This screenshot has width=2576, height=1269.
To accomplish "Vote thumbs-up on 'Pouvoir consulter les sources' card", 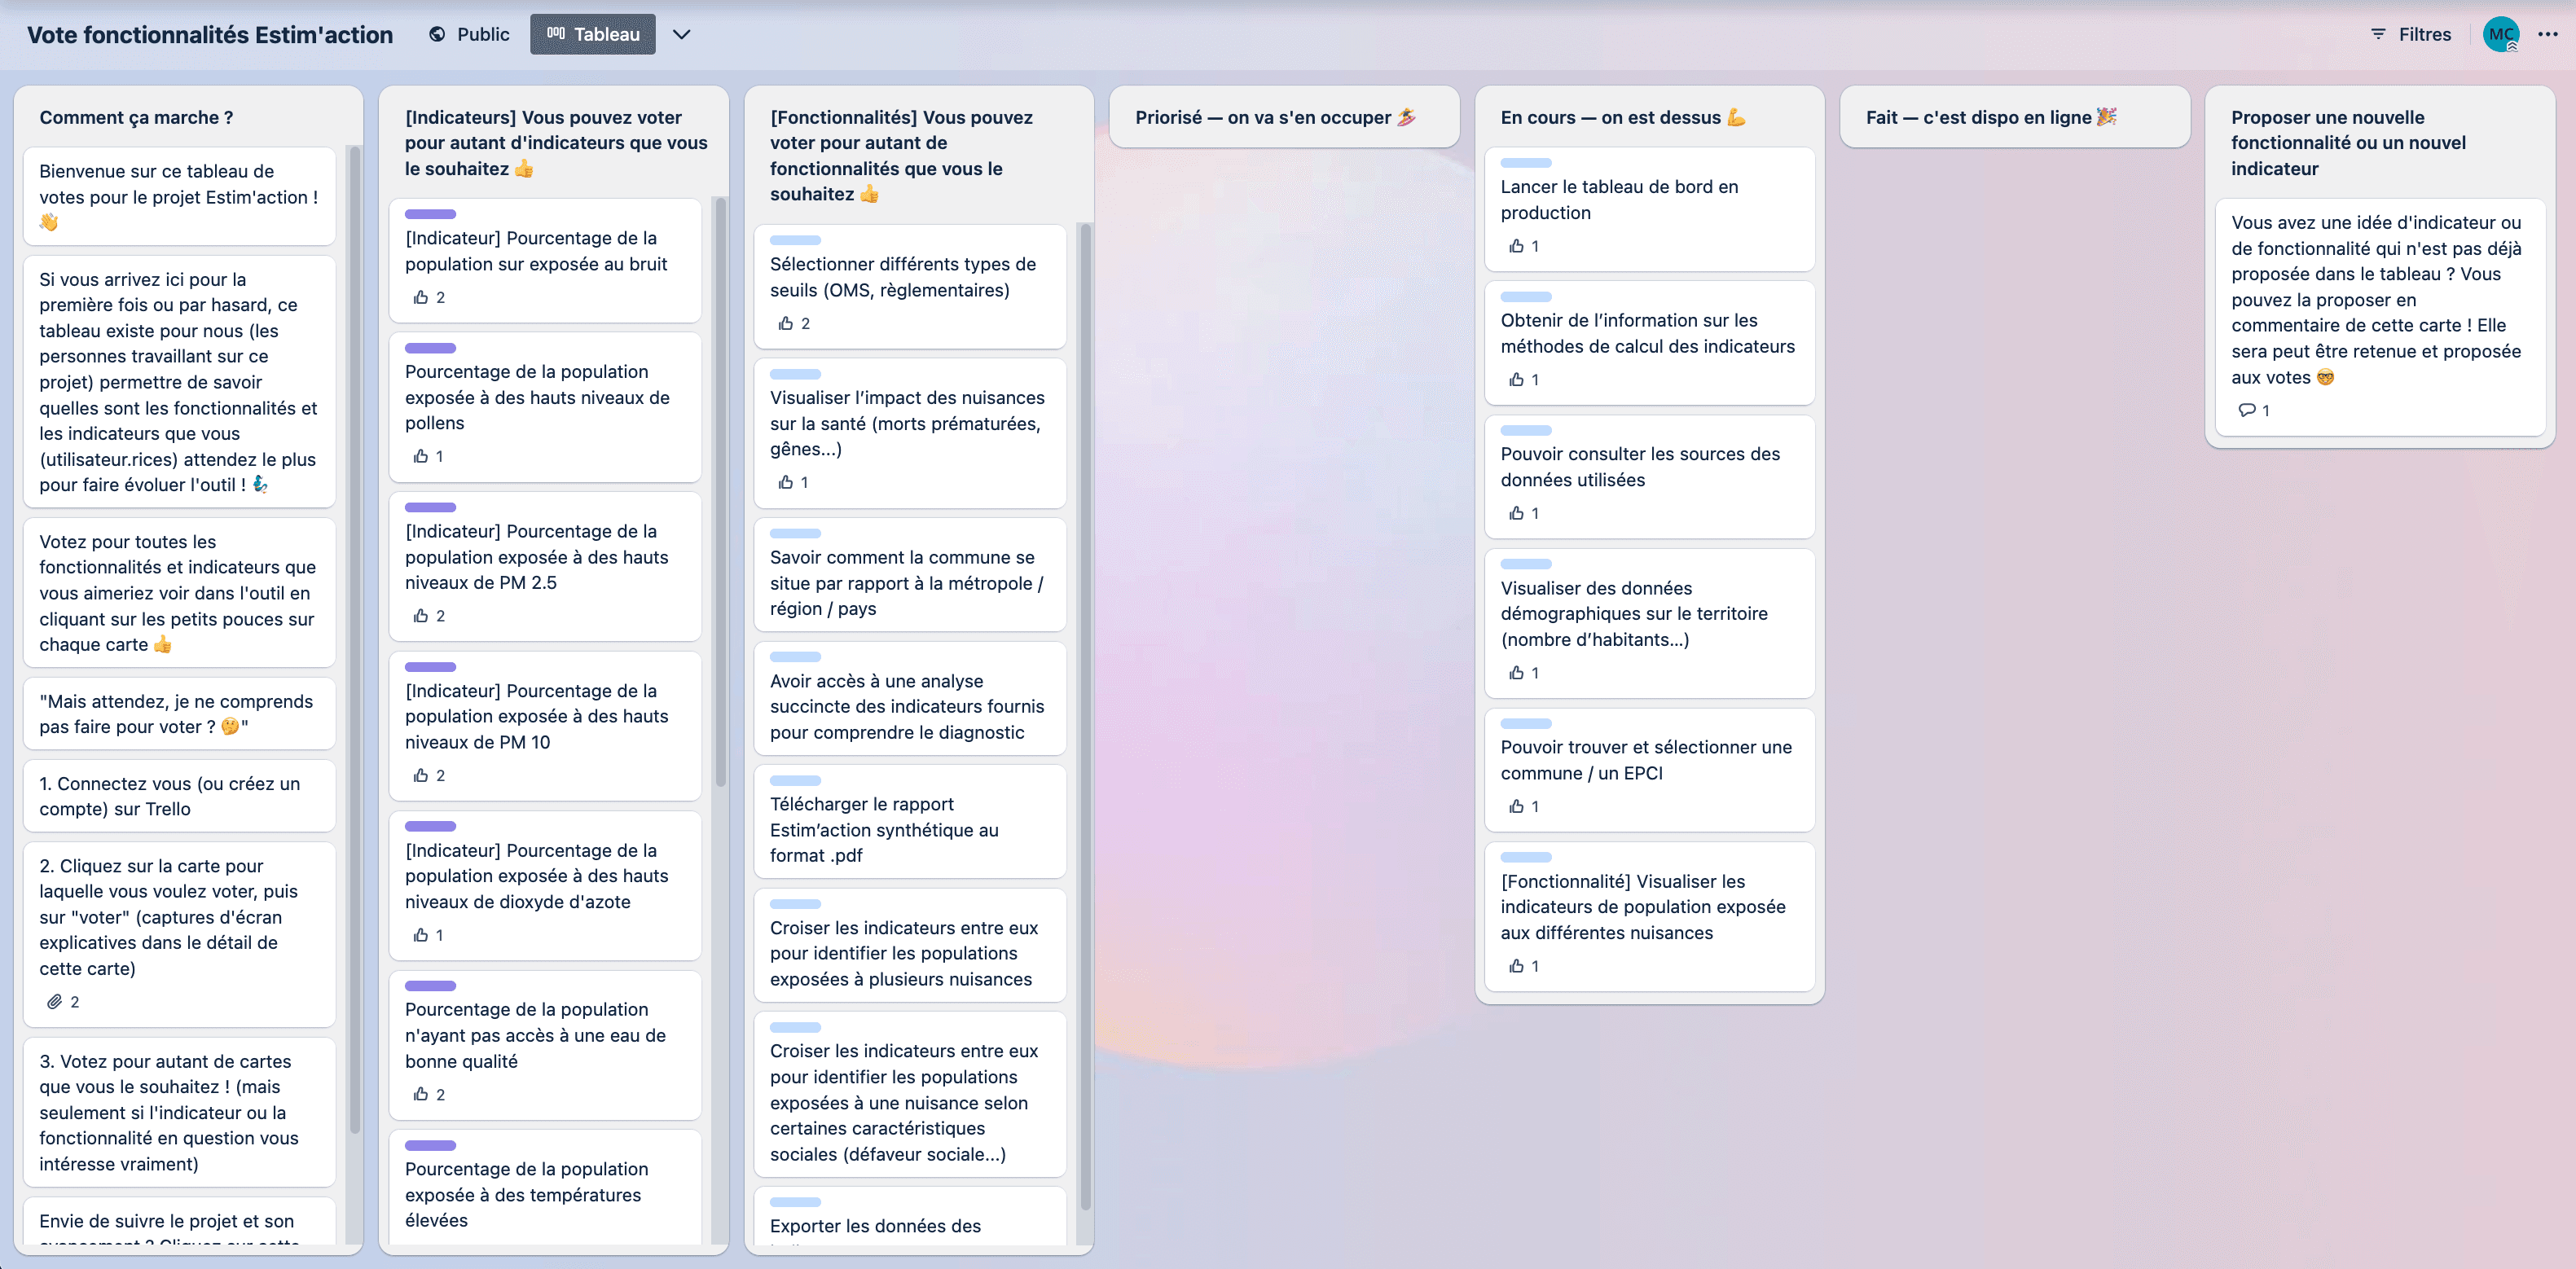I will click(1517, 513).
